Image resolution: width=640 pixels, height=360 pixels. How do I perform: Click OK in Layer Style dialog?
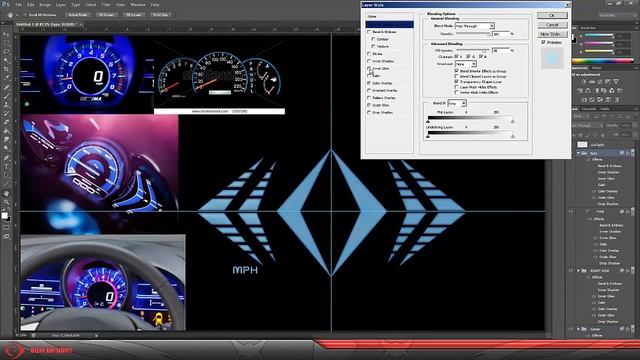[552, 15]
